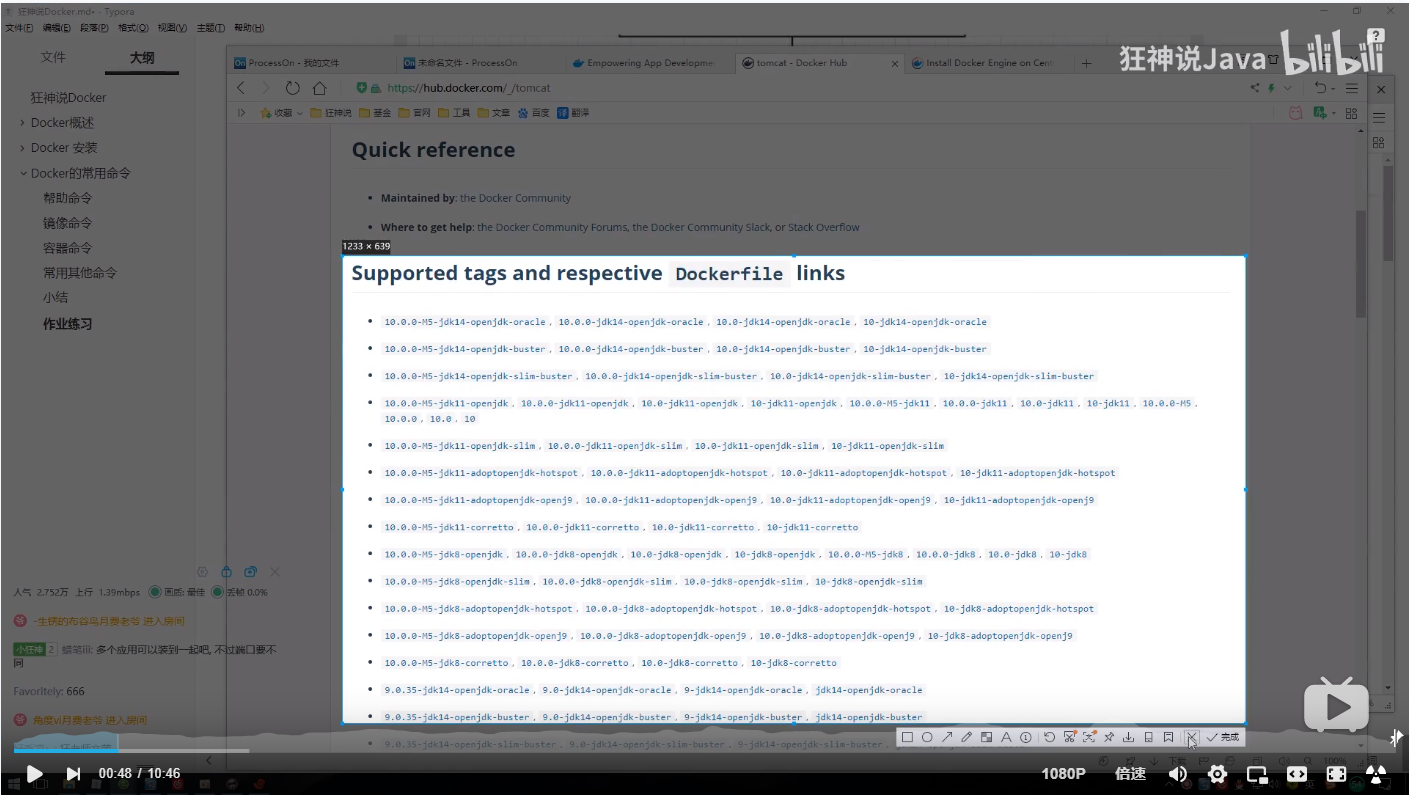Click the large play overlay icon on video

click(x=1336, y=705)
